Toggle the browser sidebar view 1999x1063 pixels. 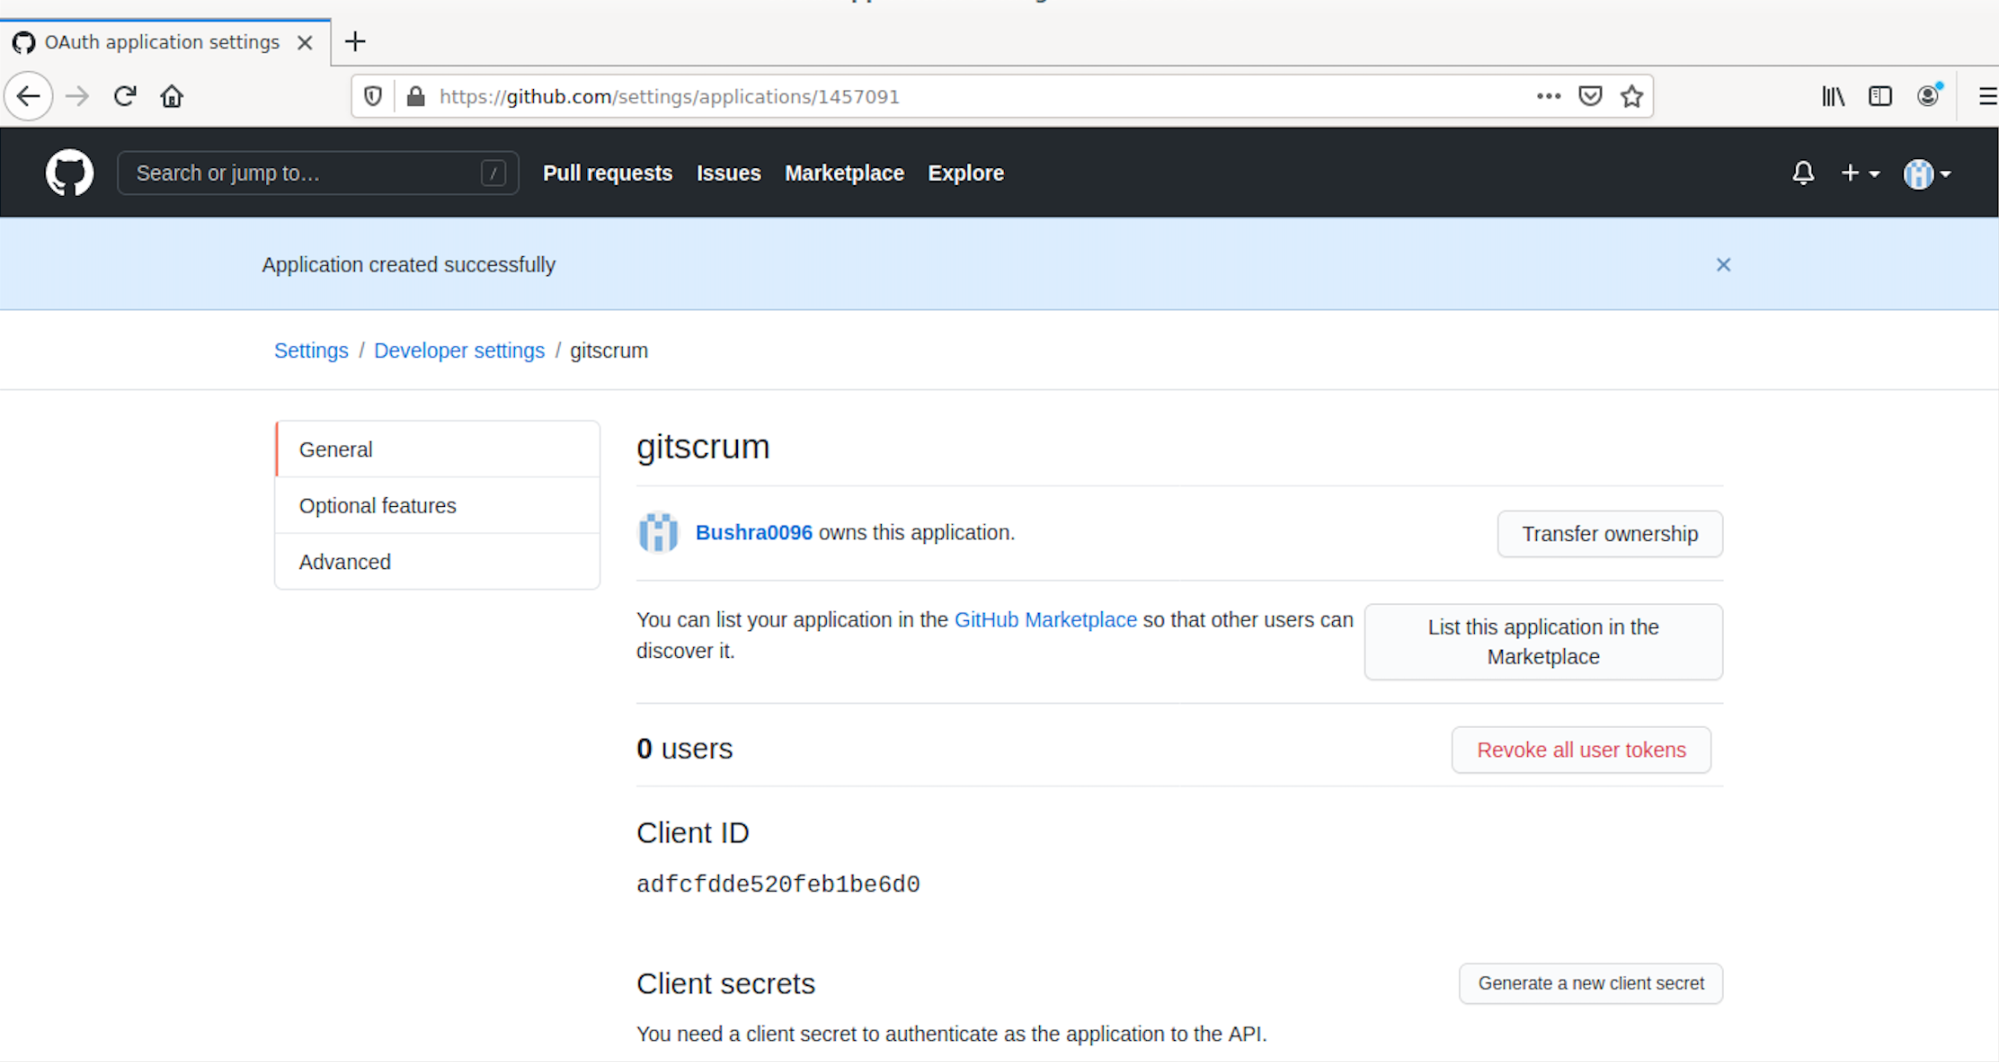pos(1880,96)
